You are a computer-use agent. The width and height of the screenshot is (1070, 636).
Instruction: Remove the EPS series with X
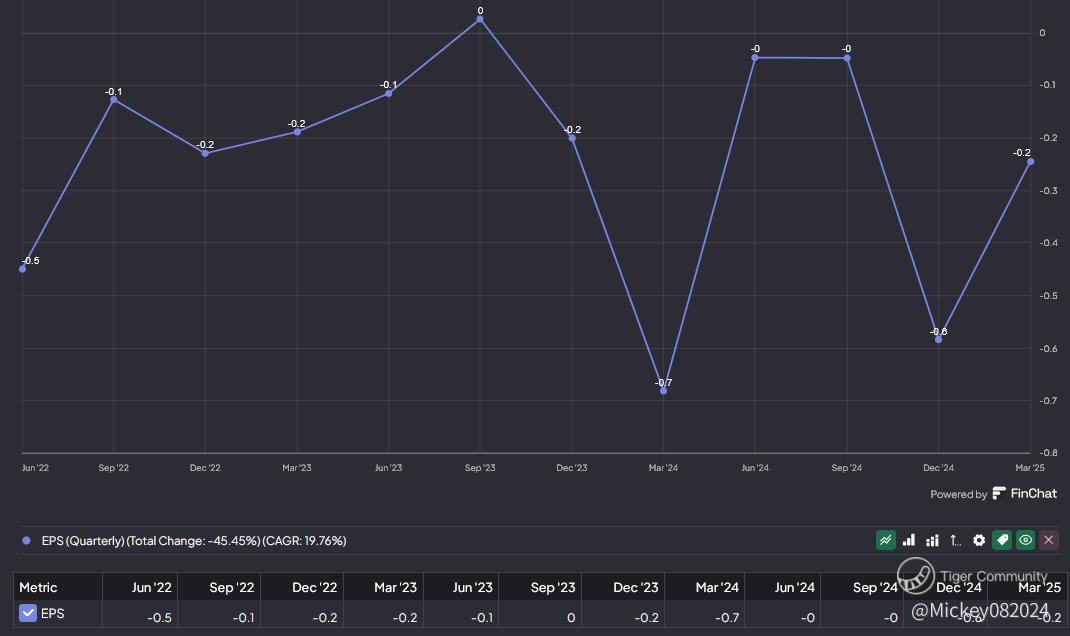[1049, 540]
